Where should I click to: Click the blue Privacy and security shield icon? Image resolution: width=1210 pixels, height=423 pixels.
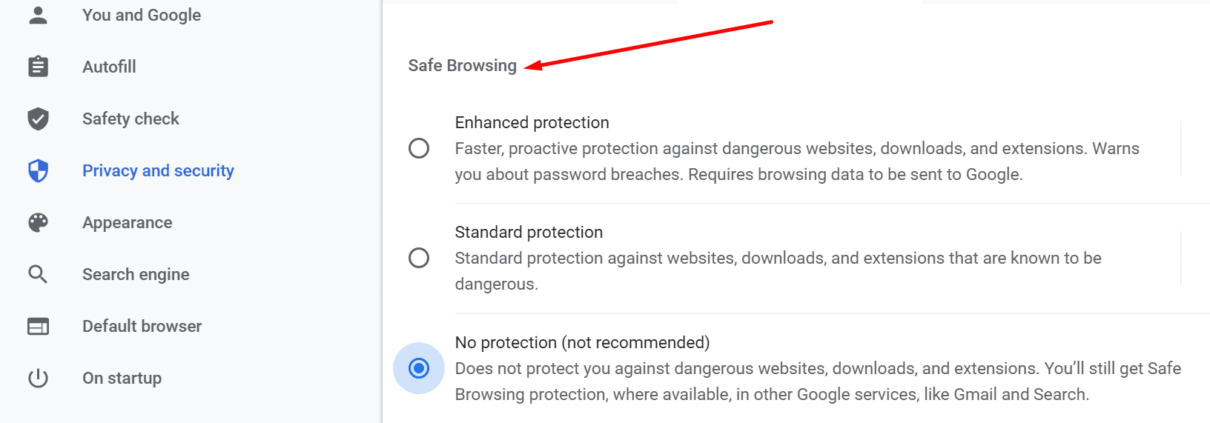coord(38,171)
